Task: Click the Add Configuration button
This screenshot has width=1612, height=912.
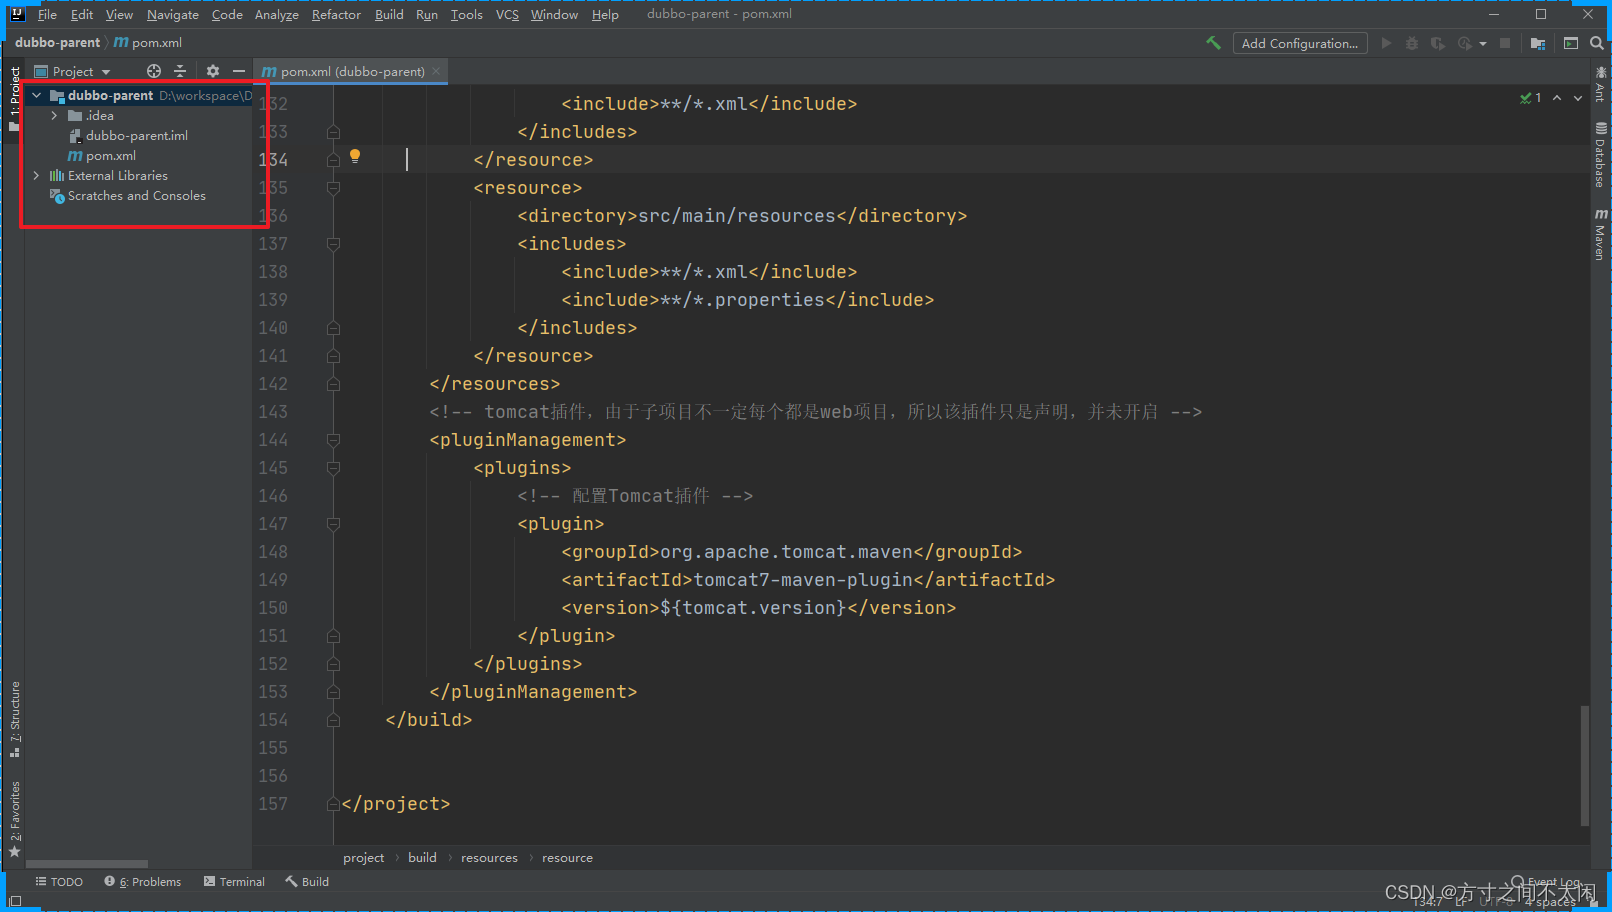Action: (x=1300, y=43)
